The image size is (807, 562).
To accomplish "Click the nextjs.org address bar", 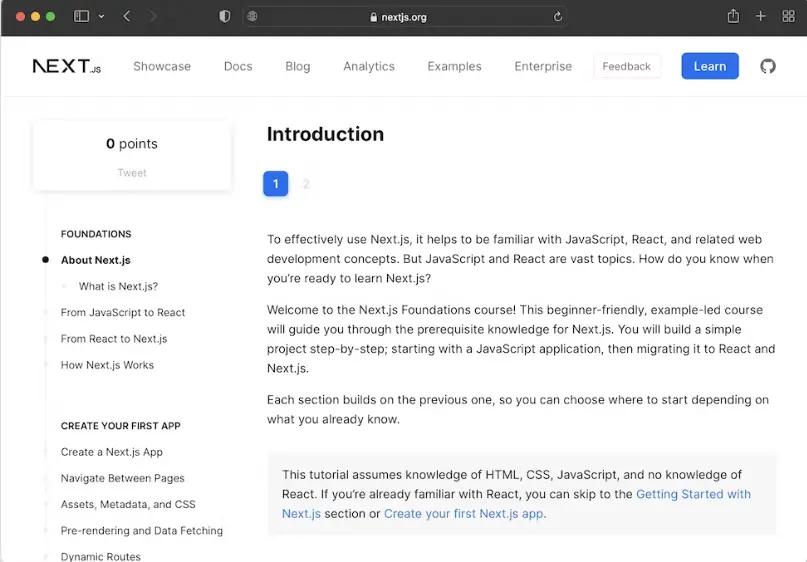I will pyautogui.click(x=404, y=17).
